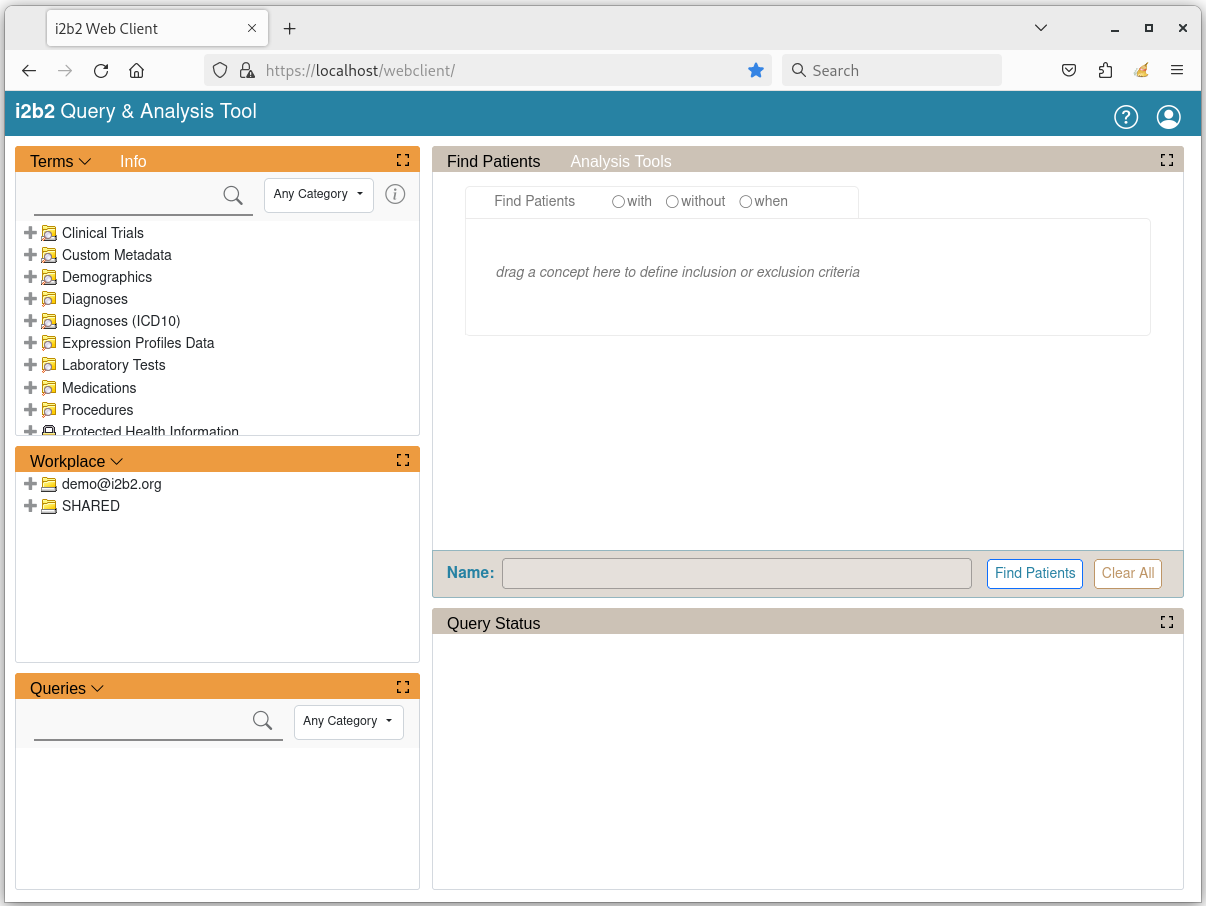Select the i2b2 Web Client browser tab

157,28
